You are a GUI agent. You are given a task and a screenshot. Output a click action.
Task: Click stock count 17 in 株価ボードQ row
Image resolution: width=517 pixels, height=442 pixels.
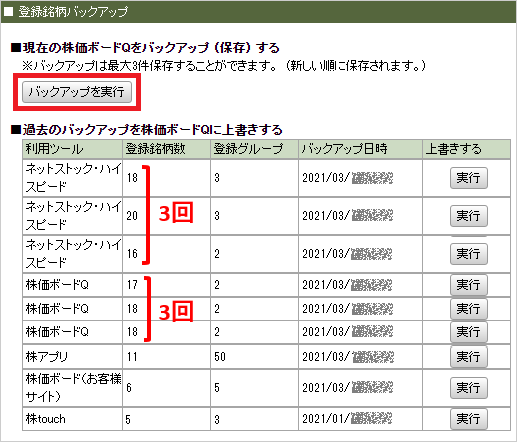(x=132, y=285)
